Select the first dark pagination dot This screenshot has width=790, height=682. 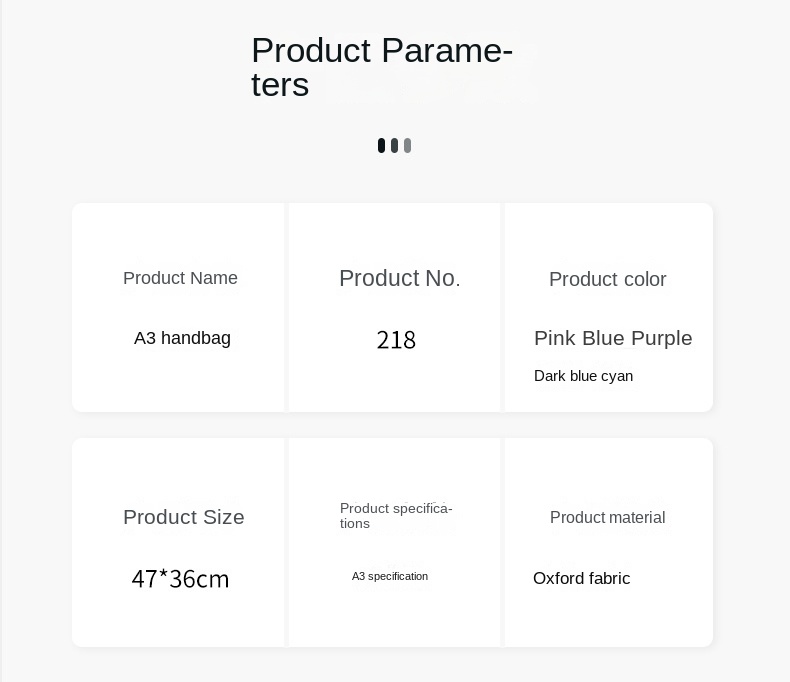[x=381, y=146]
